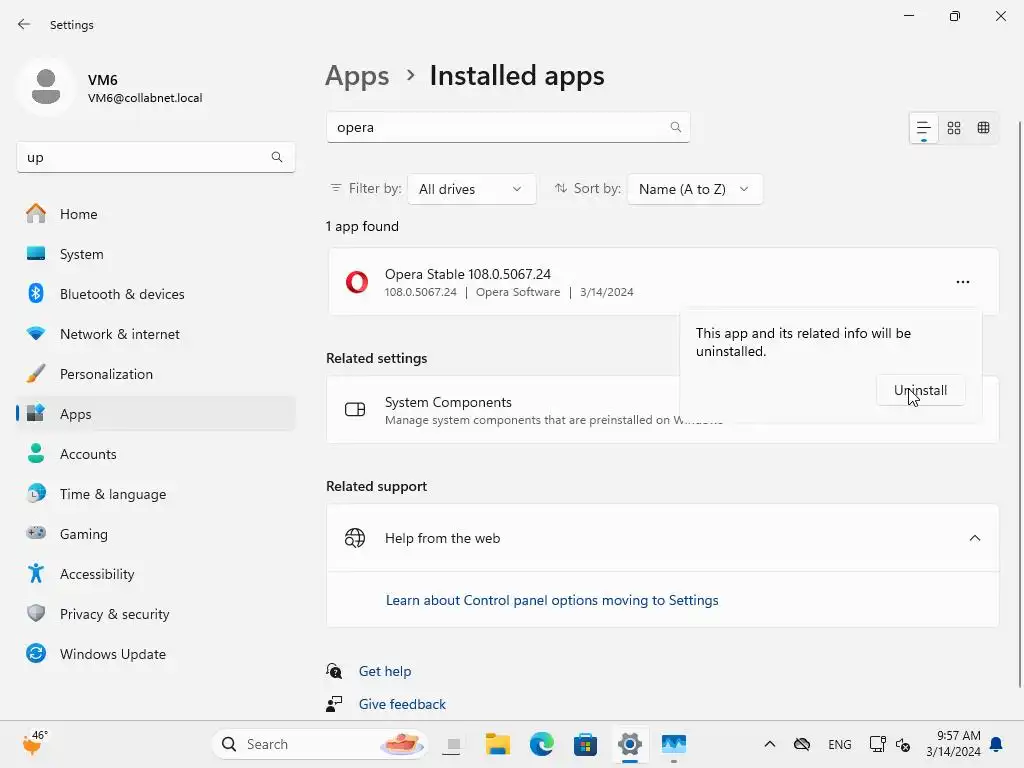Screen dimensions: 1024x768
Task: Select Bluetooth & devices in the sidebar
Action: [x=122, y=294]
